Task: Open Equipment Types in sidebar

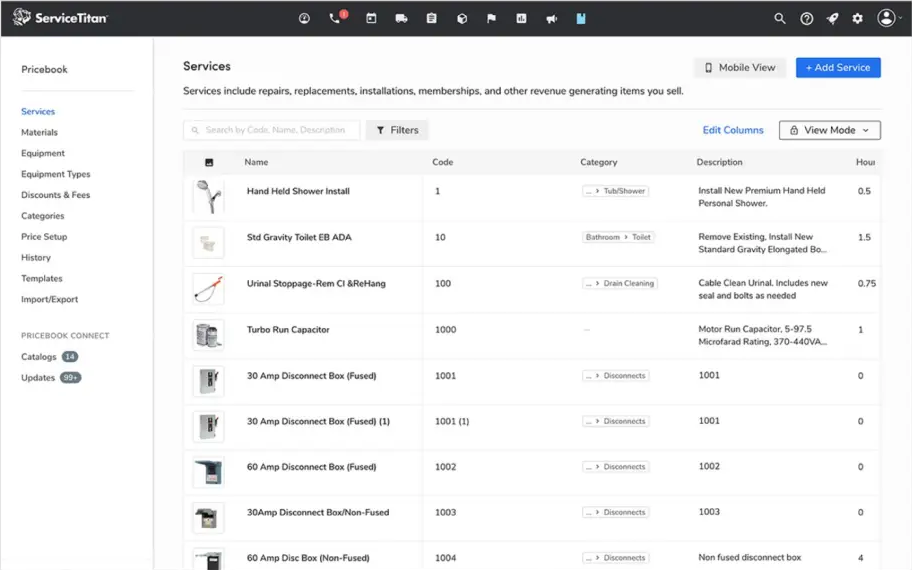Action: [56, 174]
